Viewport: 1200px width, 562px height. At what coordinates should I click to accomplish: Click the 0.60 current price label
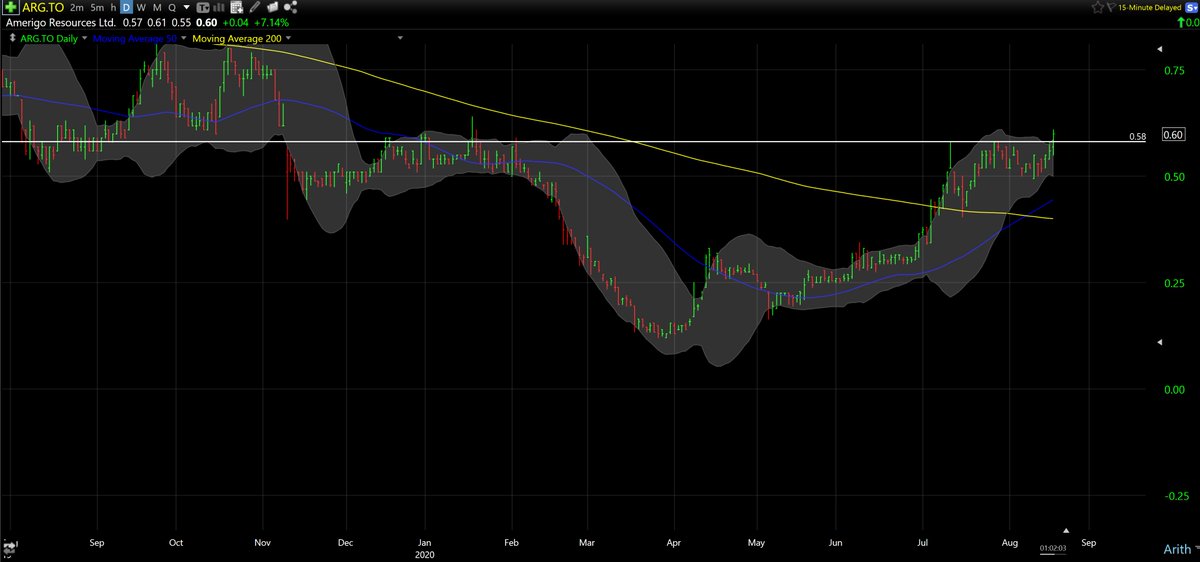[x=1173, y=135]
